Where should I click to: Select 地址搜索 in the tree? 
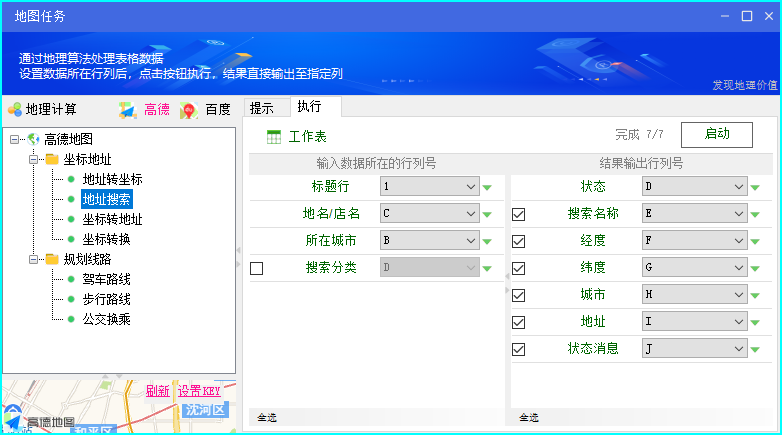[x=107, y=199]
